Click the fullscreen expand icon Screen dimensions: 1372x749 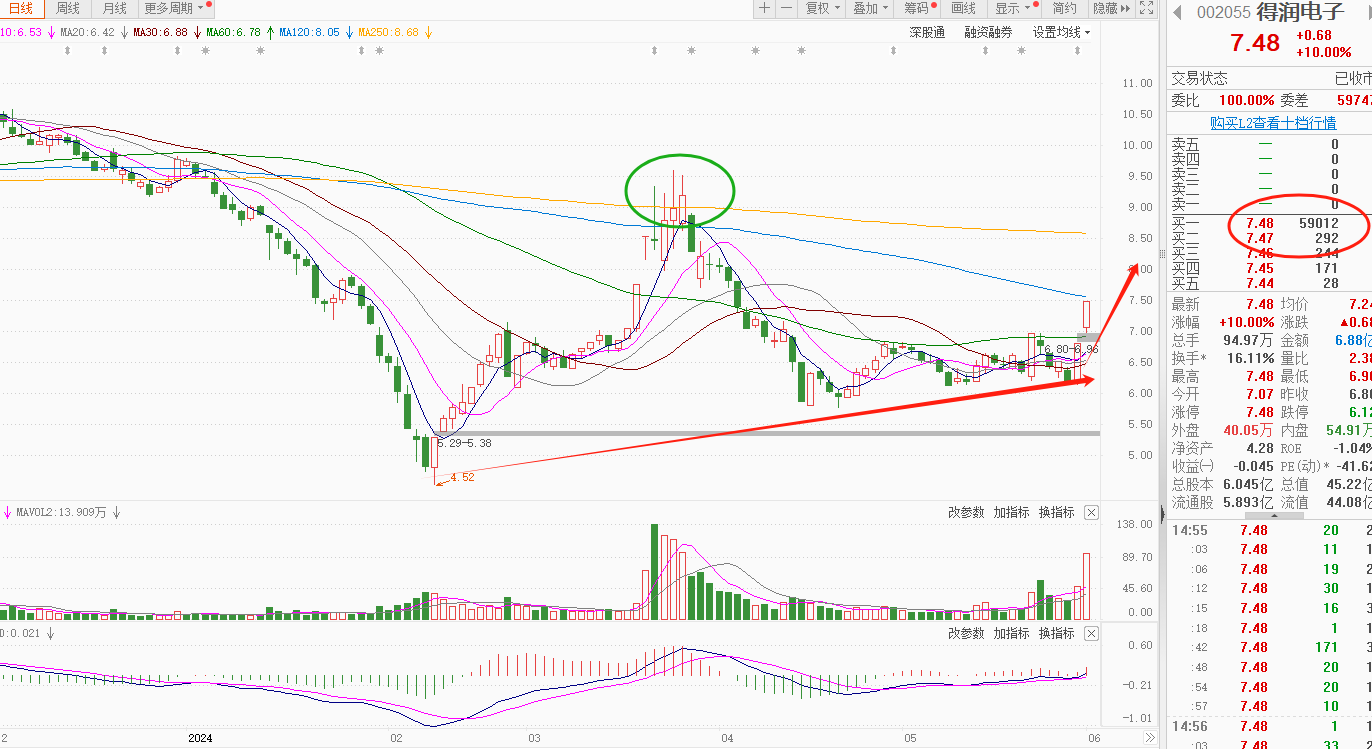[x=1146, y=8]
